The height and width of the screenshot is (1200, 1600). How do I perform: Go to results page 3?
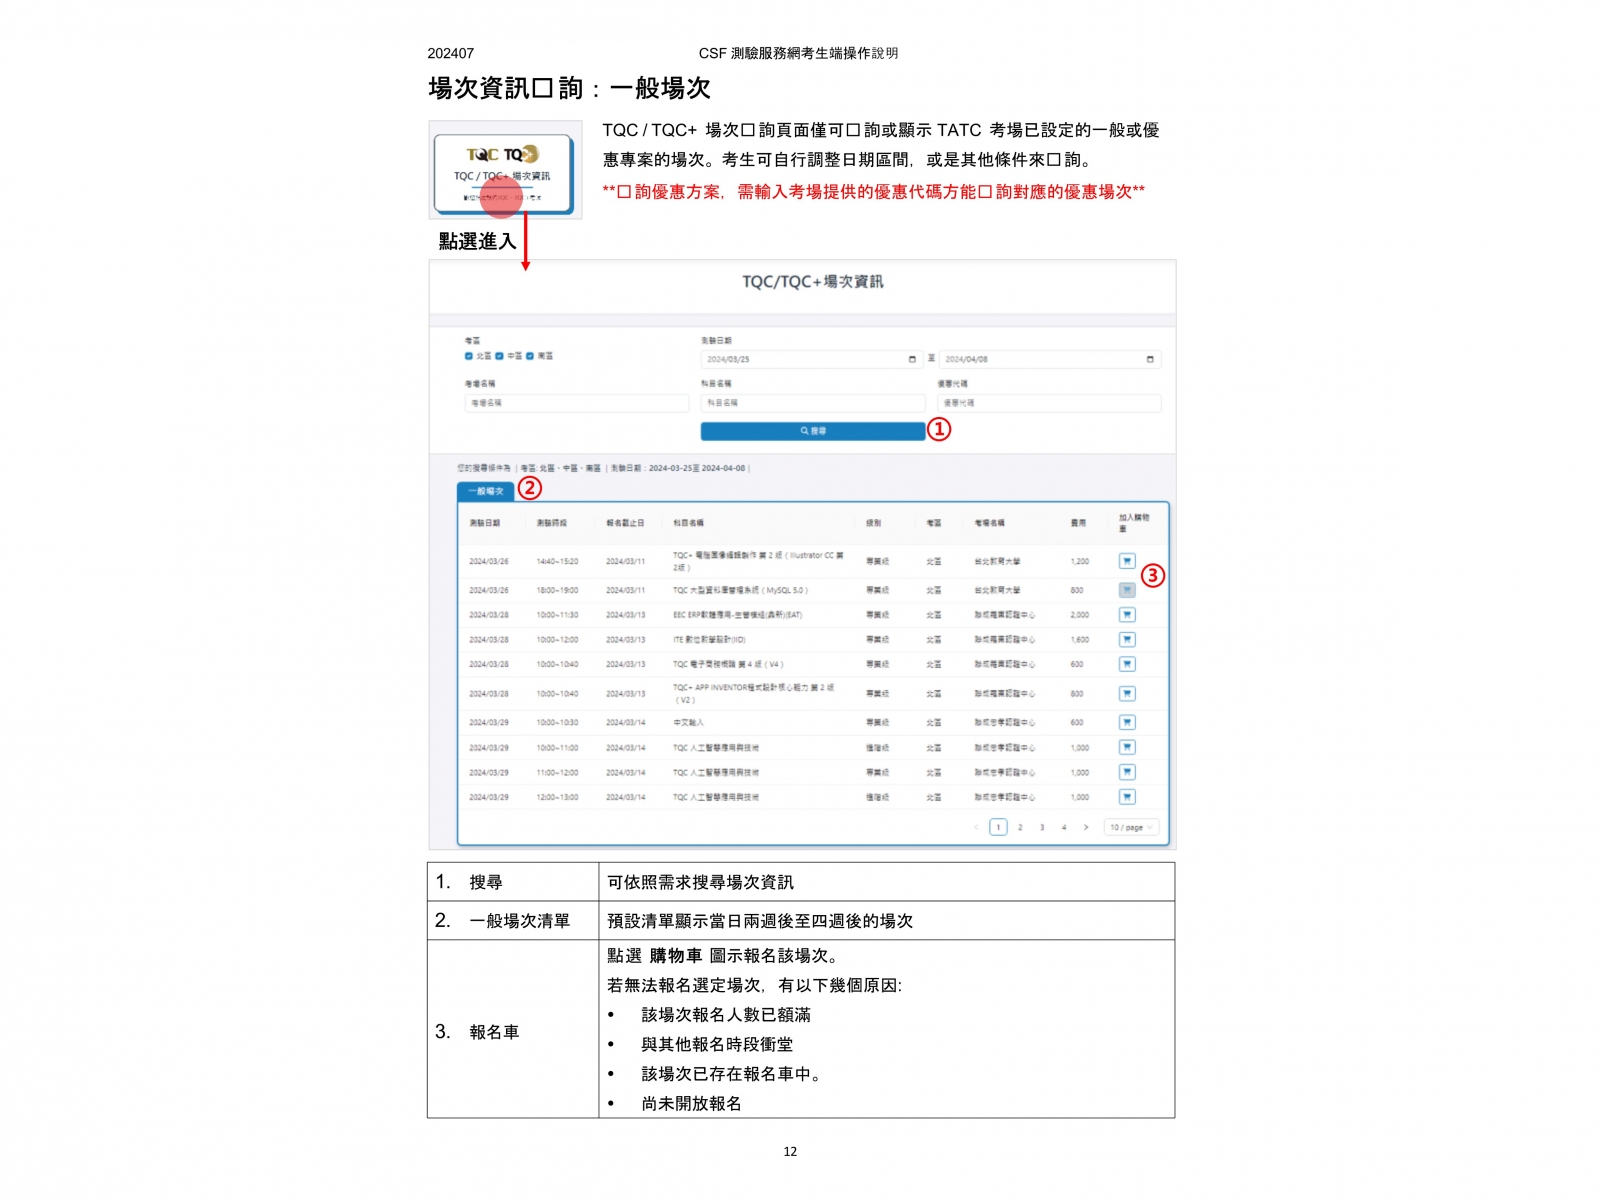(x=1042, y=827)
